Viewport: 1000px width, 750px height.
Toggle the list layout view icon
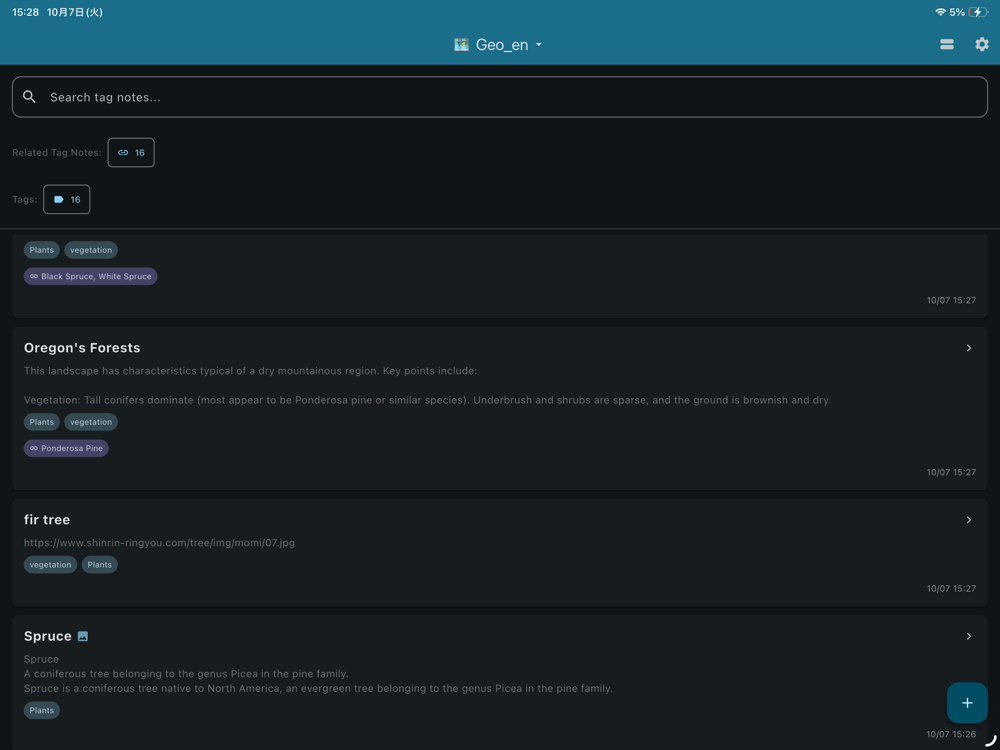click(x=946, y=44)
